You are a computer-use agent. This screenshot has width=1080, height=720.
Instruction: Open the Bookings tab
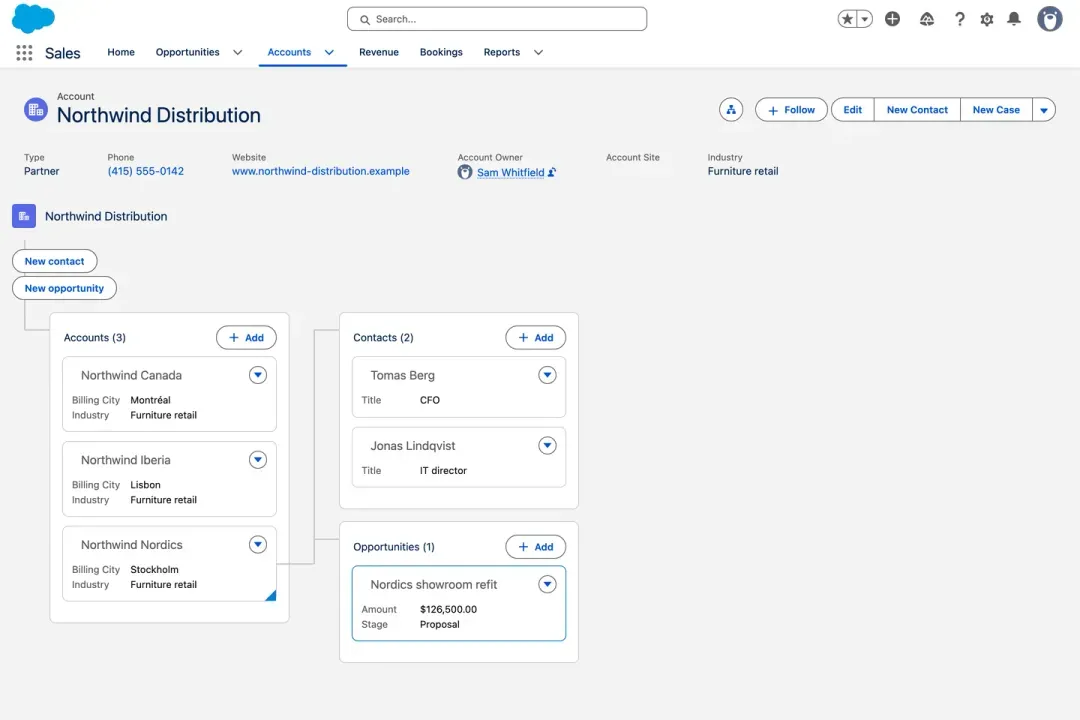(x=442, y=52)
